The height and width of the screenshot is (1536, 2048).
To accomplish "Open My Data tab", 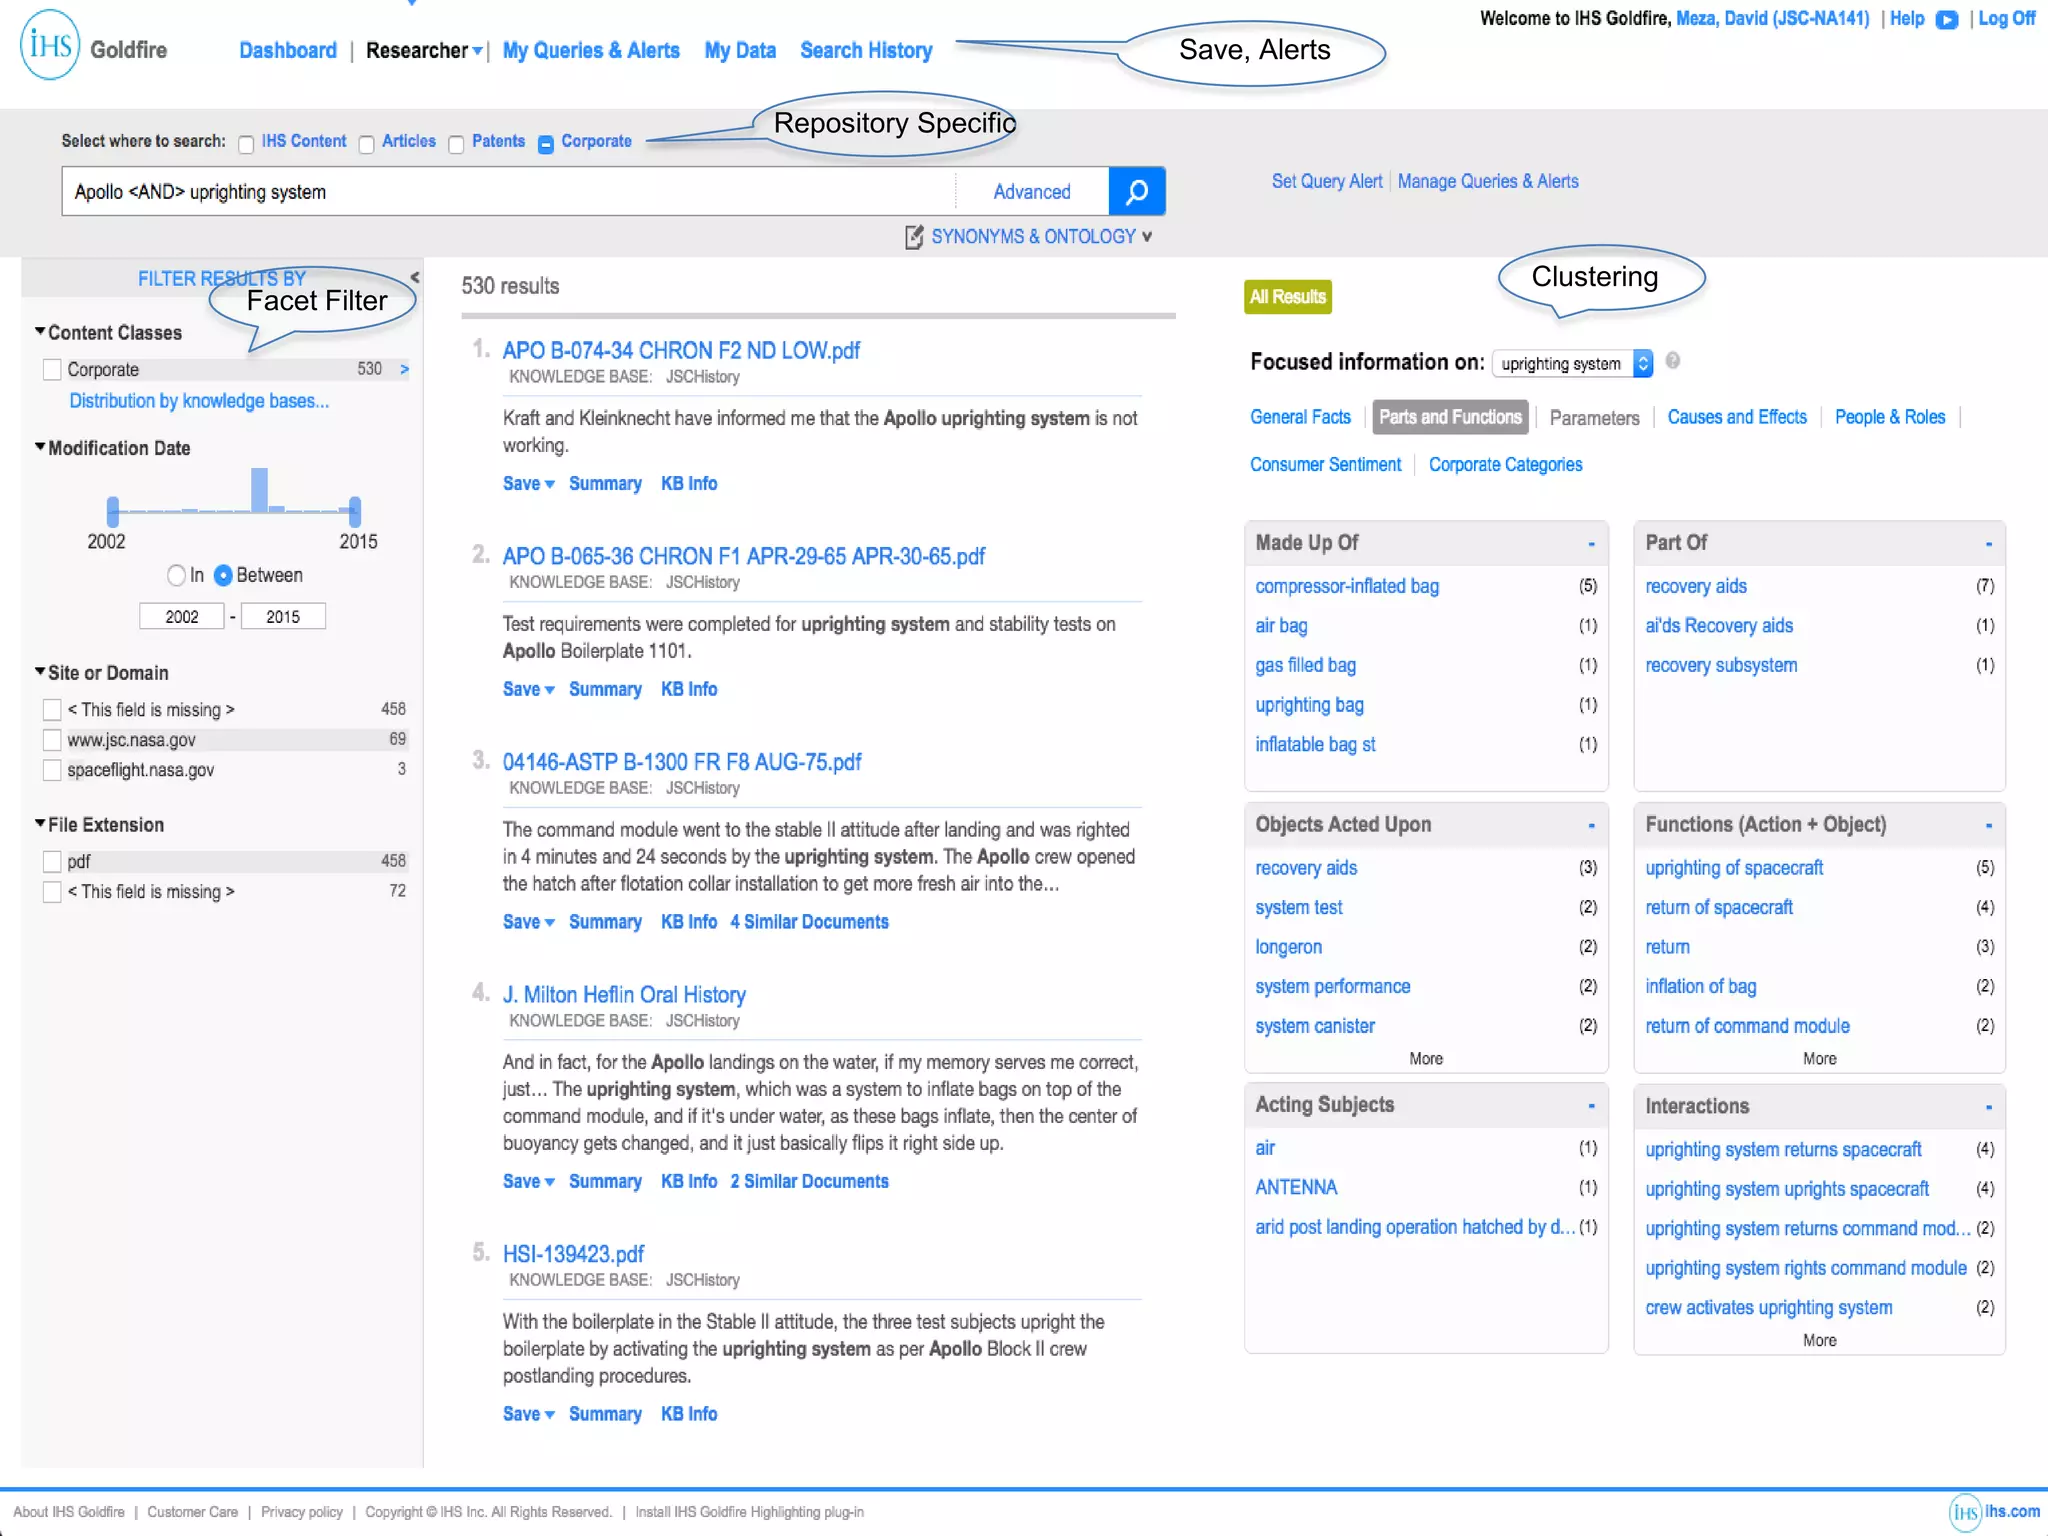I will point(740,50).
